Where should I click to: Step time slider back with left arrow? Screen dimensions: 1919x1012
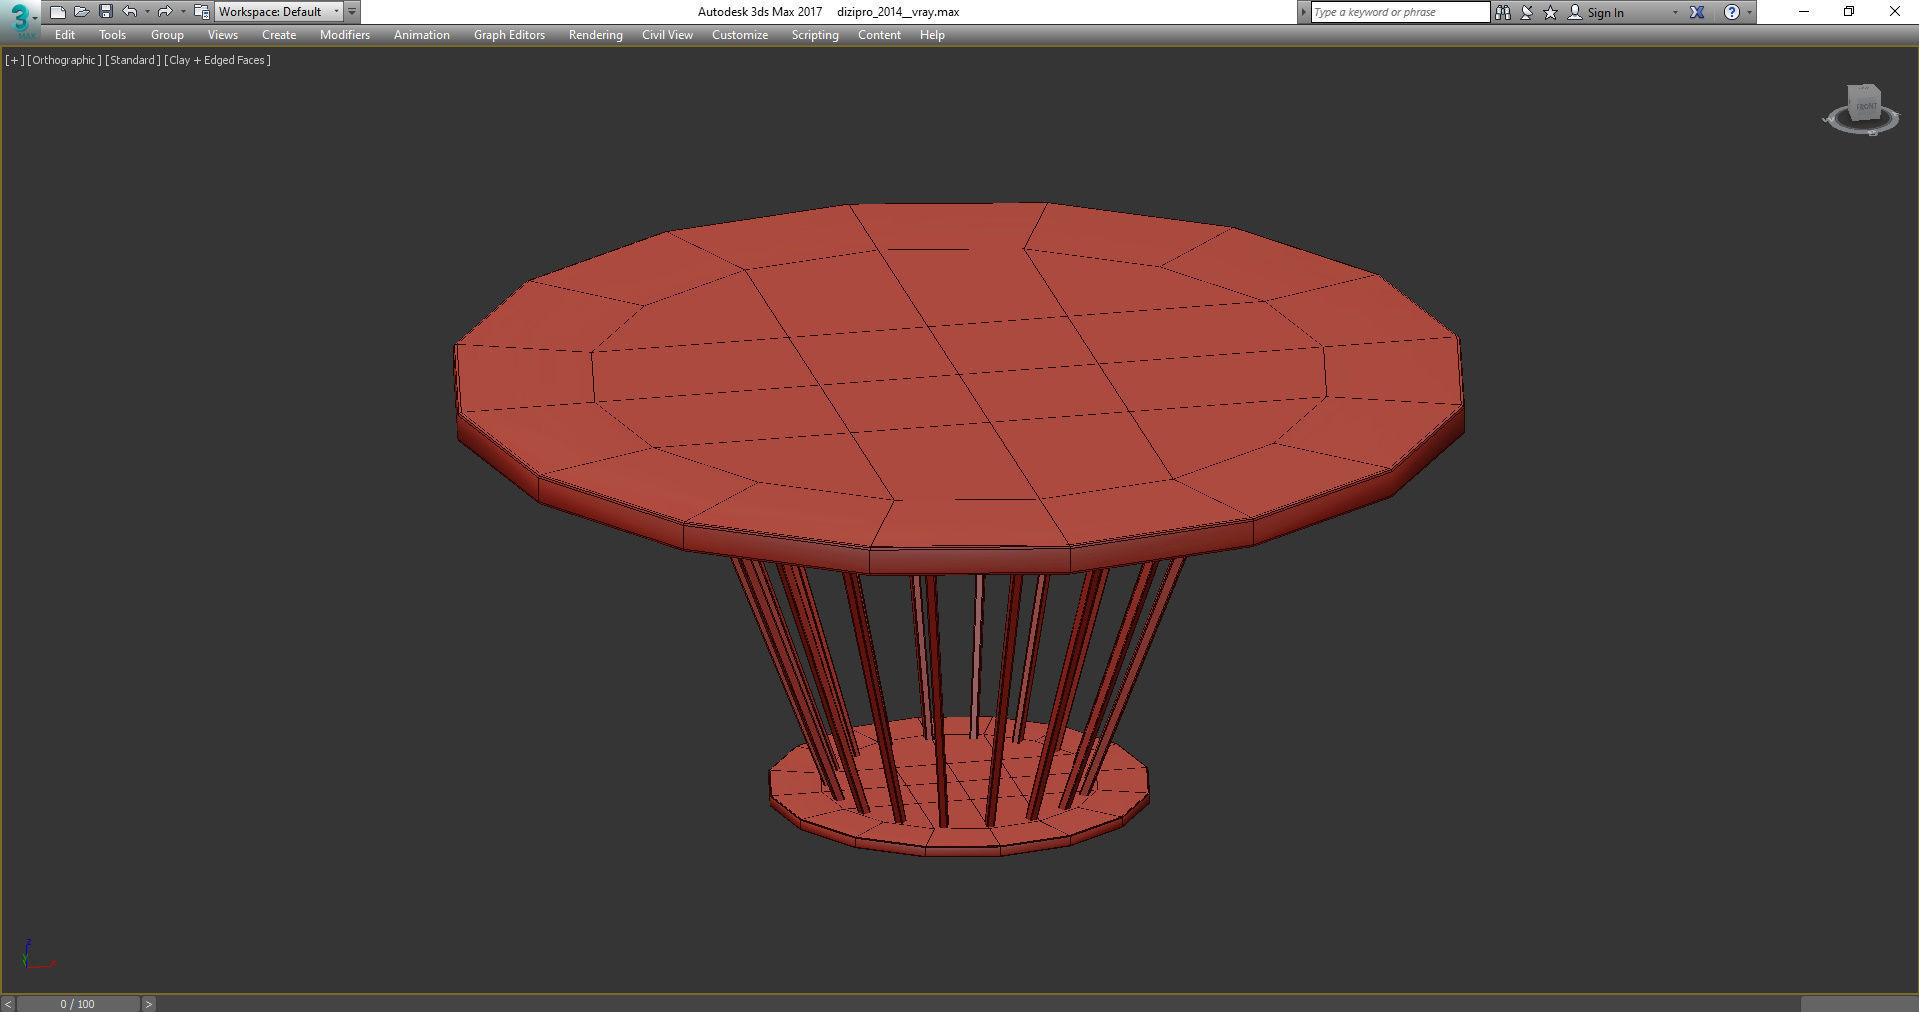pyautogui.click(x=8, y=1004)
